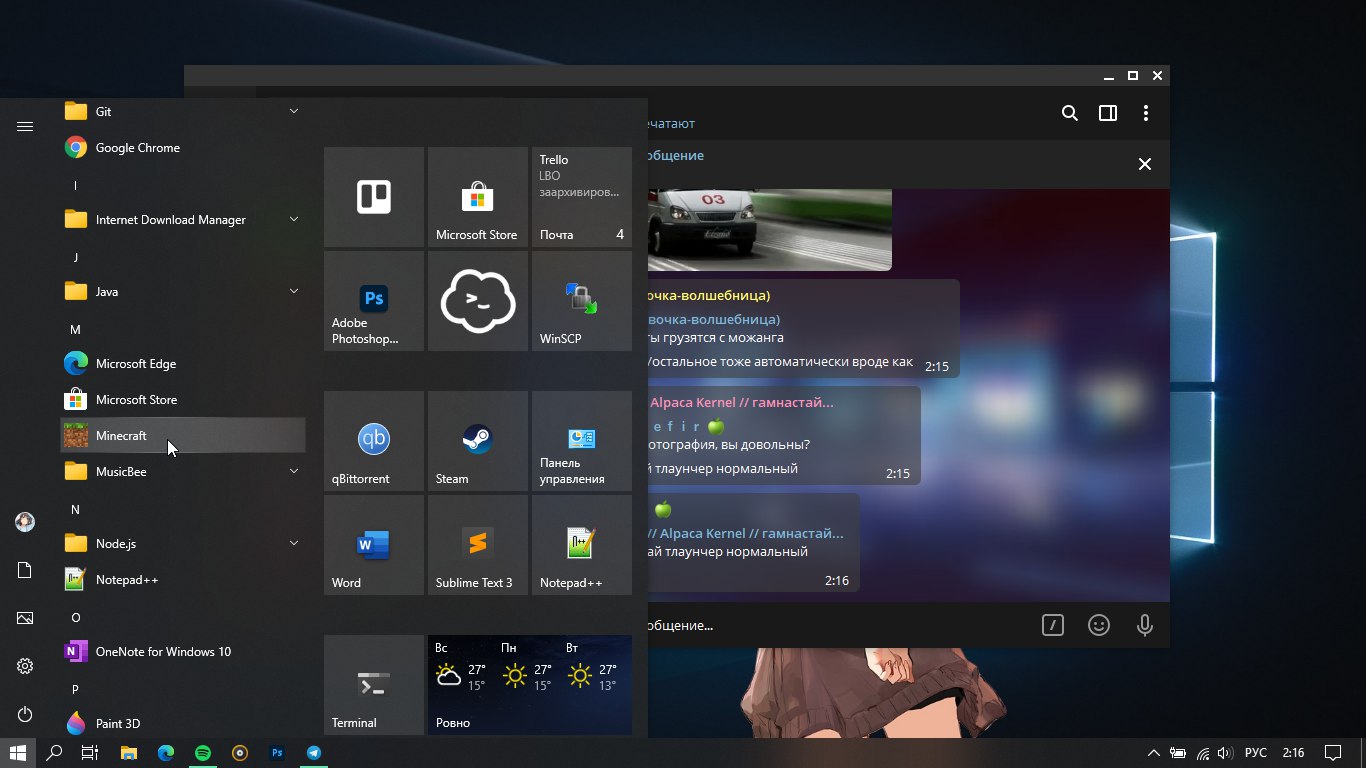
Task: Close the pinned message bar in Telegram
Action: [x=1145, y=164]
